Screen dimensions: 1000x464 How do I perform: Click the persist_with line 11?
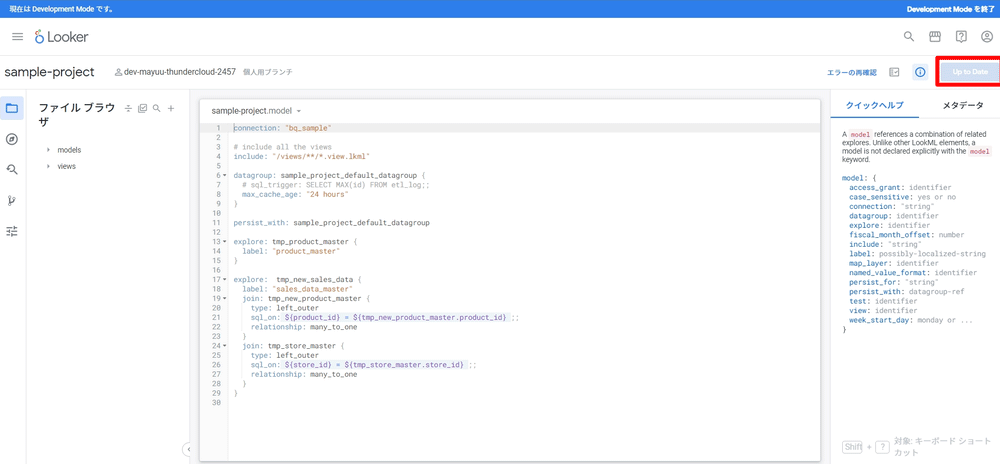[332, 223]
